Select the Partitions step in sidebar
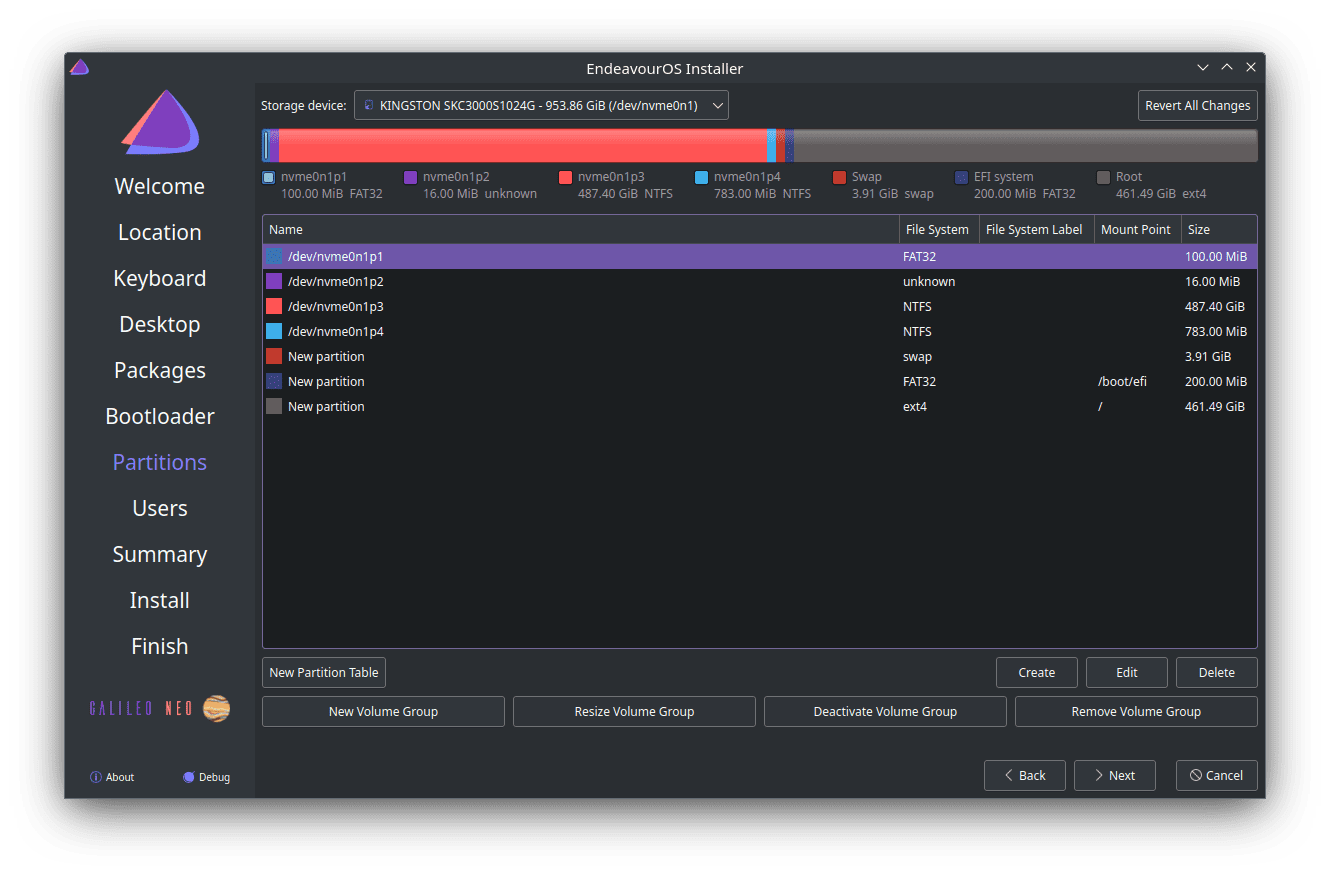This screenshot has height=875, width=1330. point(160,462)
